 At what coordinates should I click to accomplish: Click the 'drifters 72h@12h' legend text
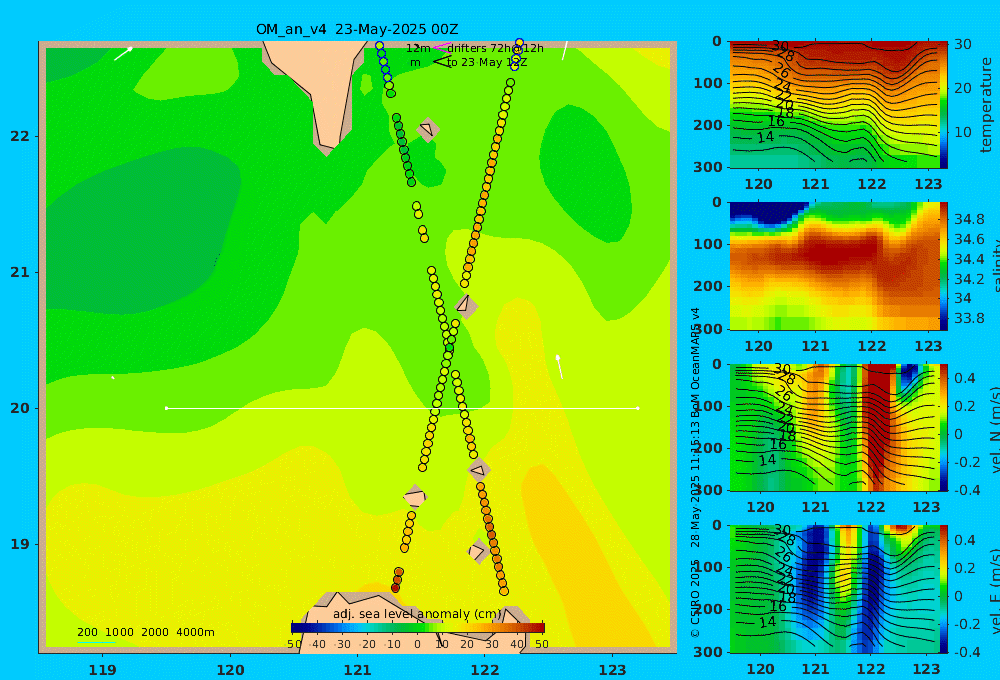(x=496, y=48)
